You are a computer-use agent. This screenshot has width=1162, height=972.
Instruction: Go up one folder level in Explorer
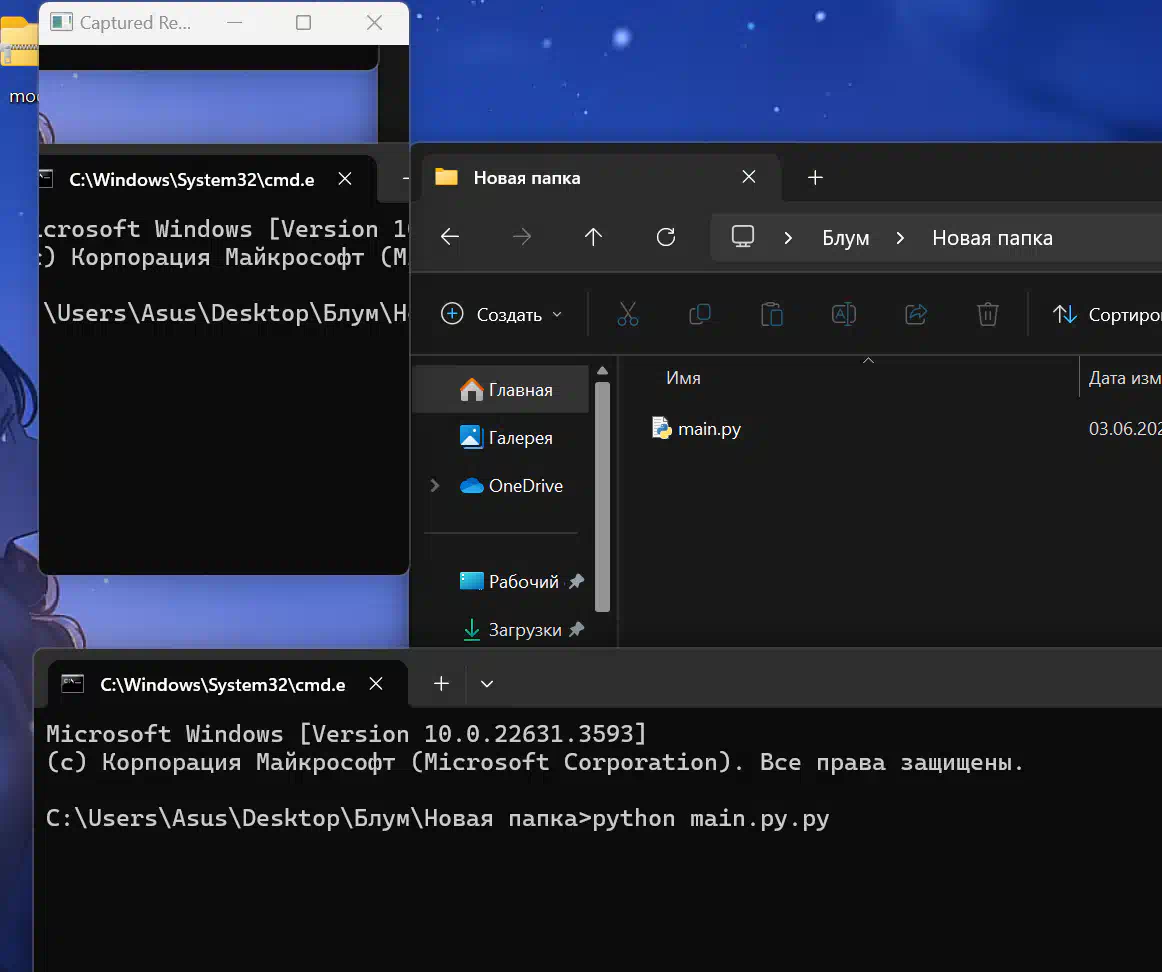tap(594, 237)
